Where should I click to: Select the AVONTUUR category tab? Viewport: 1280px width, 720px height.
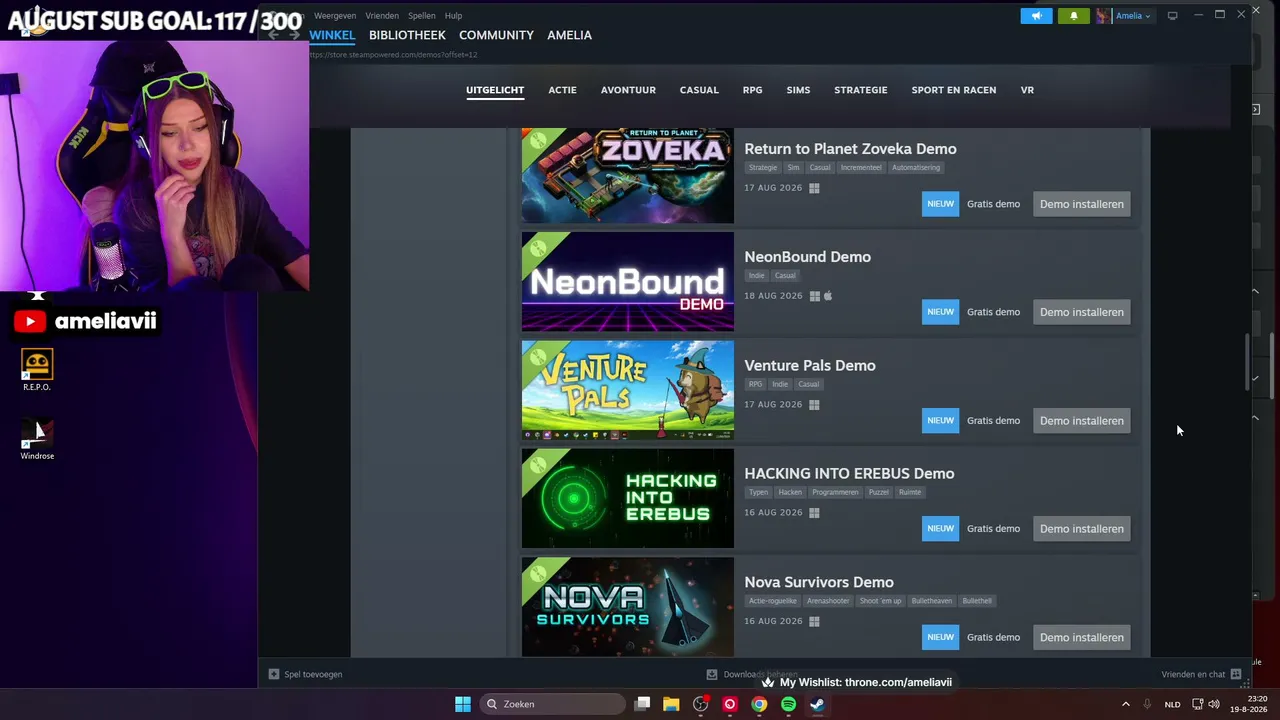[x=628, y=90]
